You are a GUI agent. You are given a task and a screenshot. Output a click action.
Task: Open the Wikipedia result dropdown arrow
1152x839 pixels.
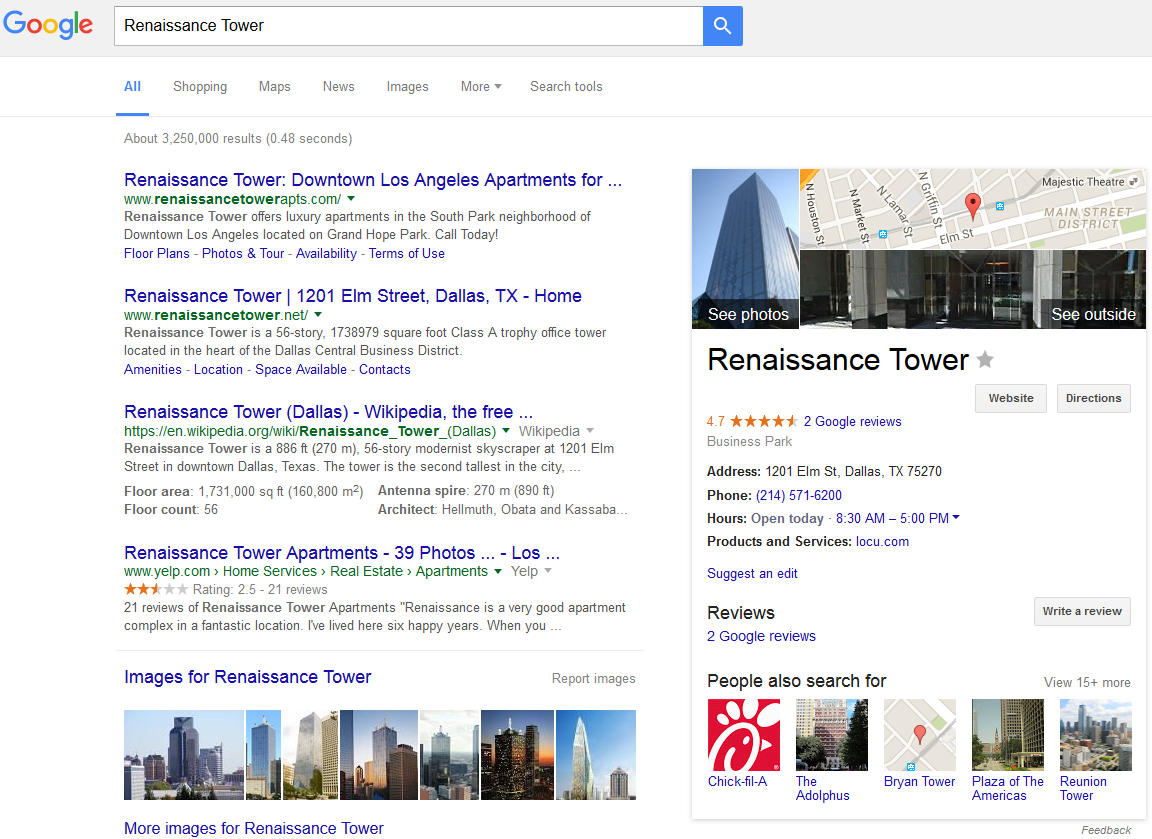coord(591,431)
